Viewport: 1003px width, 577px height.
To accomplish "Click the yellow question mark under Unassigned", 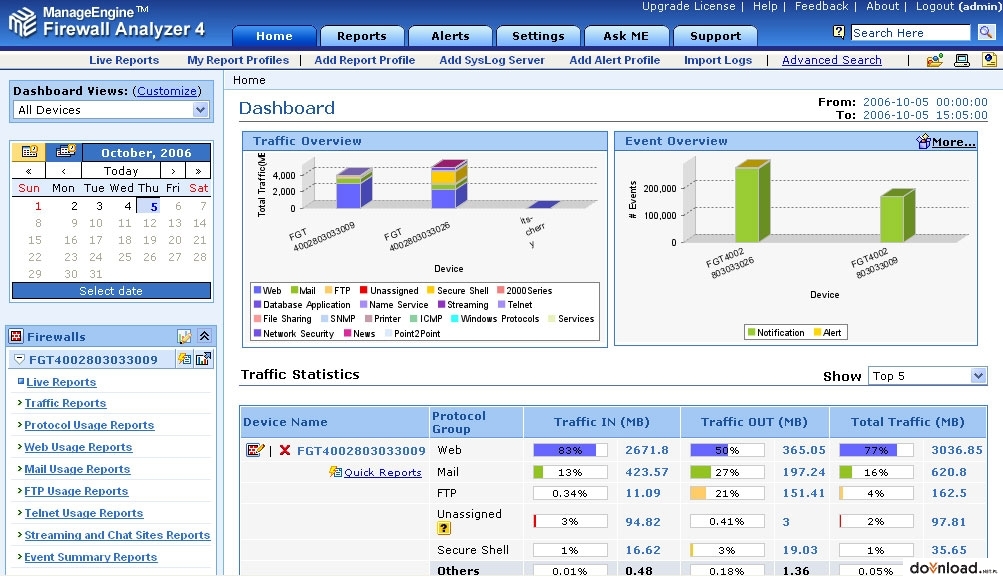I will pos(443,528).
